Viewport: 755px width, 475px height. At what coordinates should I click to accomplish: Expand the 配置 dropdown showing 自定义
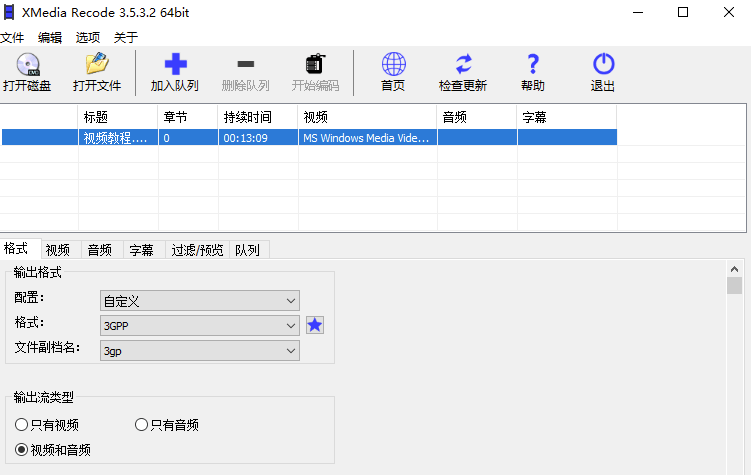click(200, 301)
